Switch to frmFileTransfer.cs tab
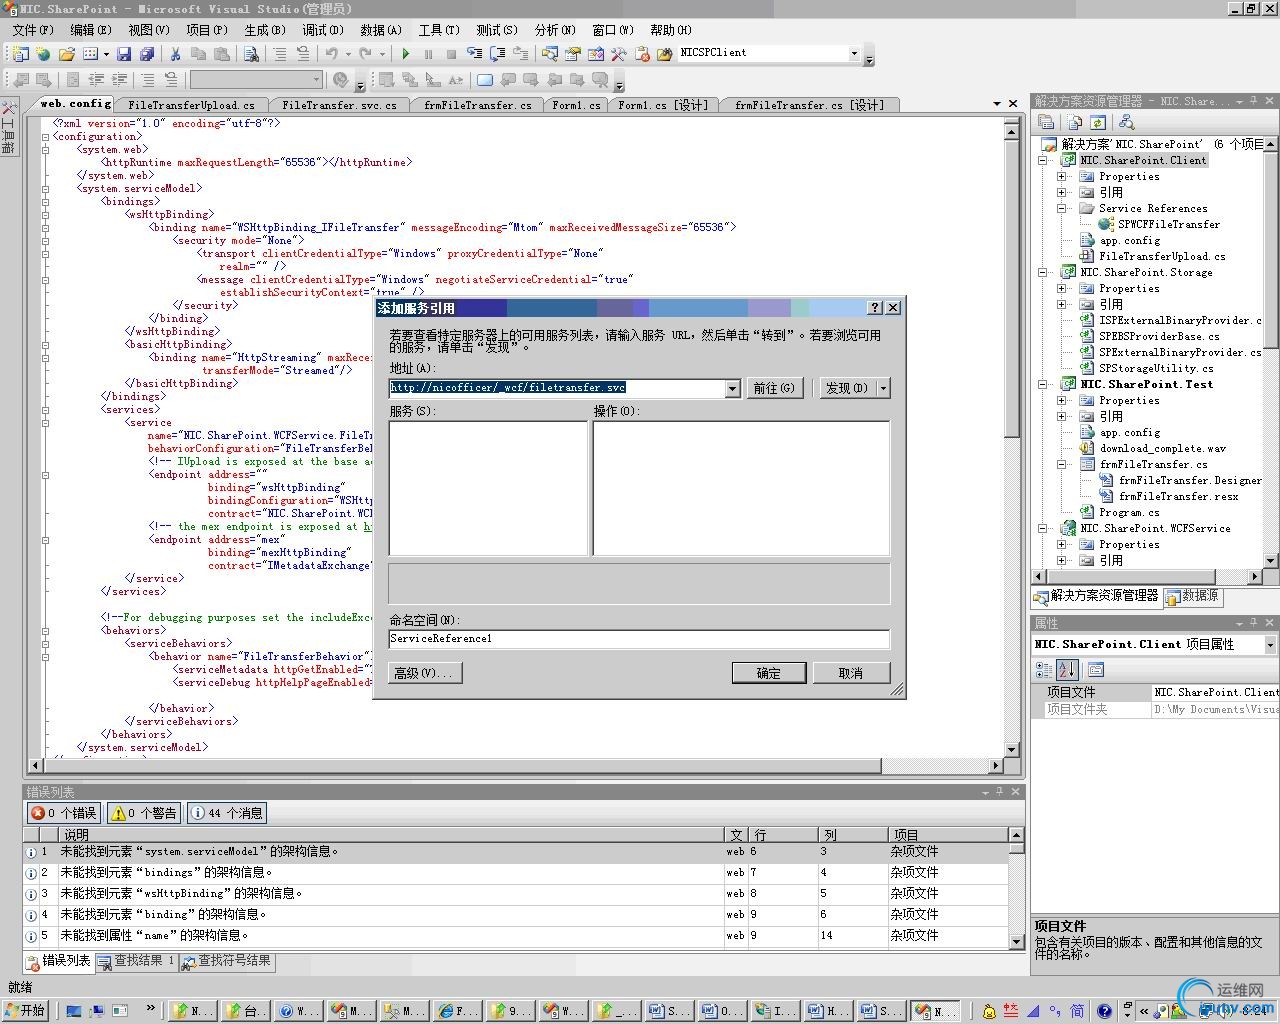 click(x=477, y=105)
